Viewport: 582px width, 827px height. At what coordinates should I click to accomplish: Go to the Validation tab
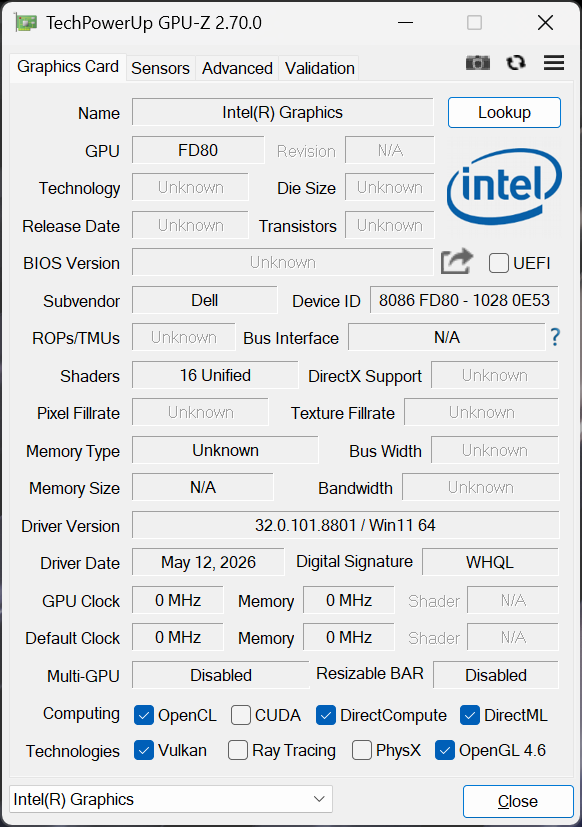click(319, 68)
